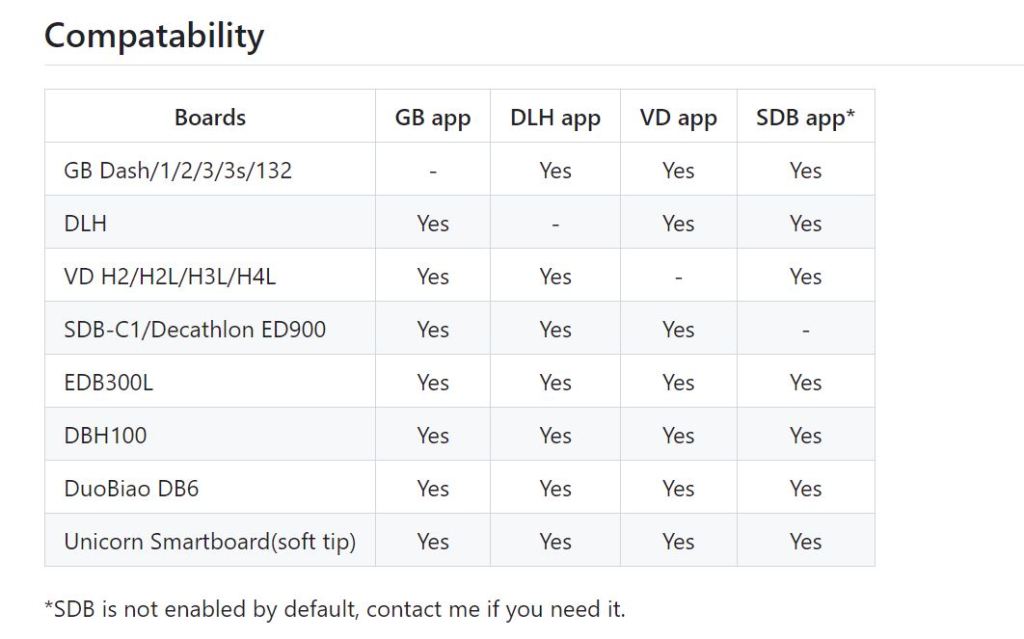Click the Compatability section heading
Screen dimensions: 1024x639
[154, 36]
